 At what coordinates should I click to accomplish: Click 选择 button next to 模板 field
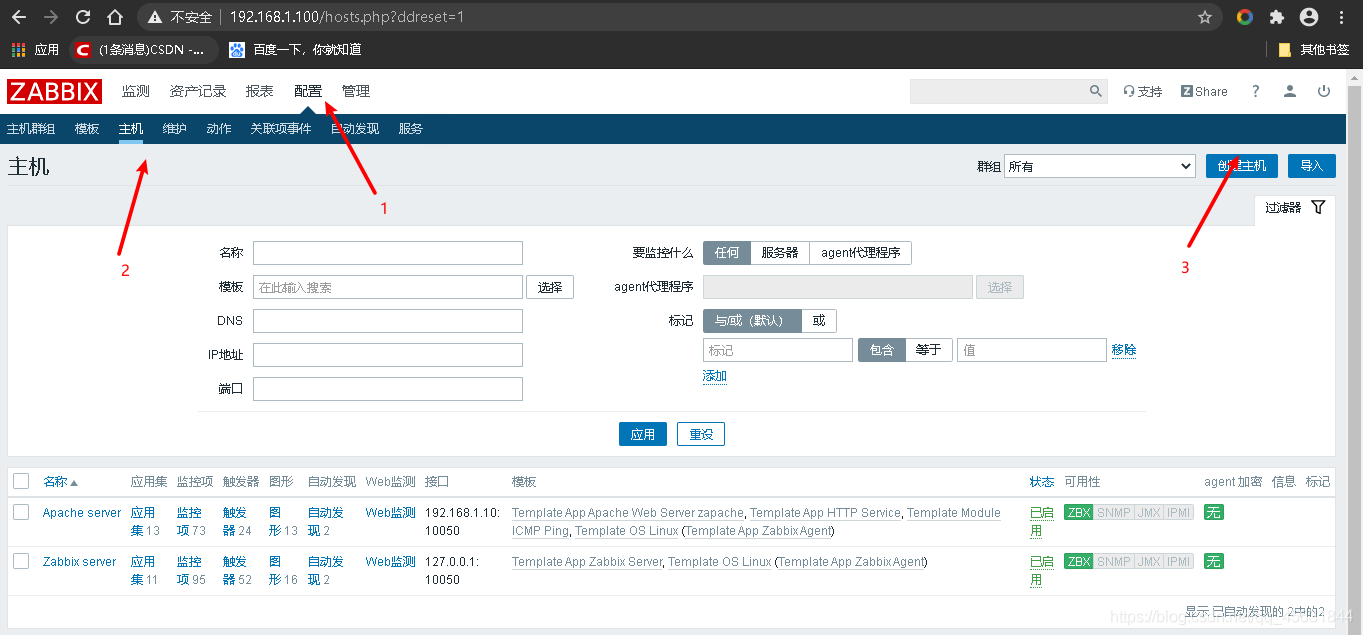[550, 287]
